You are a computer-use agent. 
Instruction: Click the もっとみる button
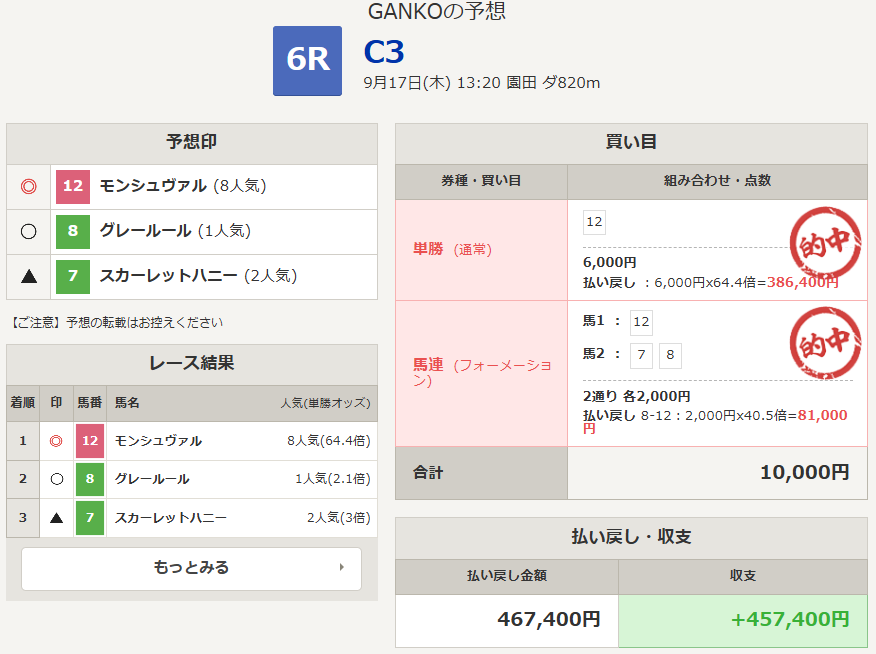(192, 569)
